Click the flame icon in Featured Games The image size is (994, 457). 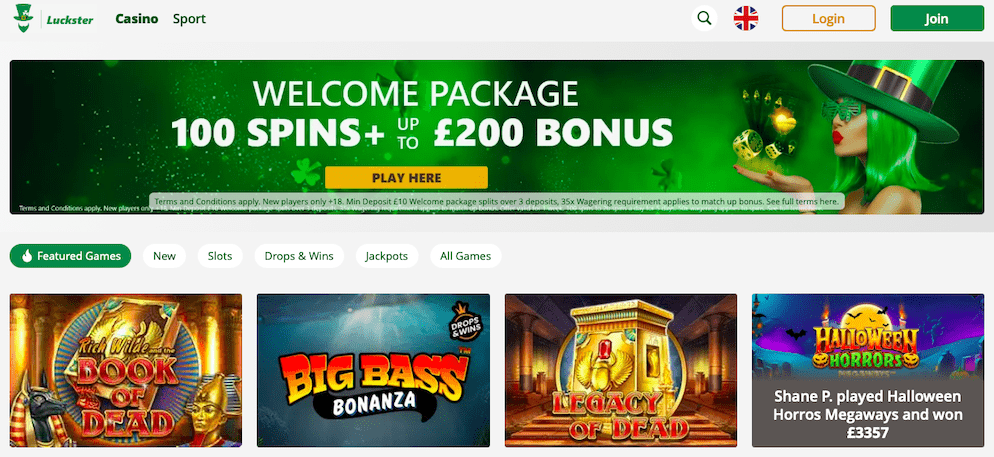tap(27, 256)
